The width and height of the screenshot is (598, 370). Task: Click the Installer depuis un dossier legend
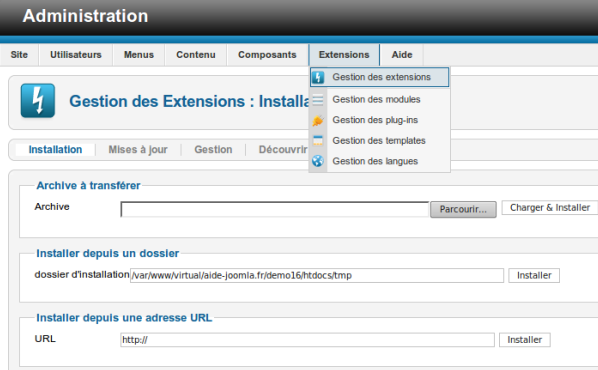[x=108, y=254]
